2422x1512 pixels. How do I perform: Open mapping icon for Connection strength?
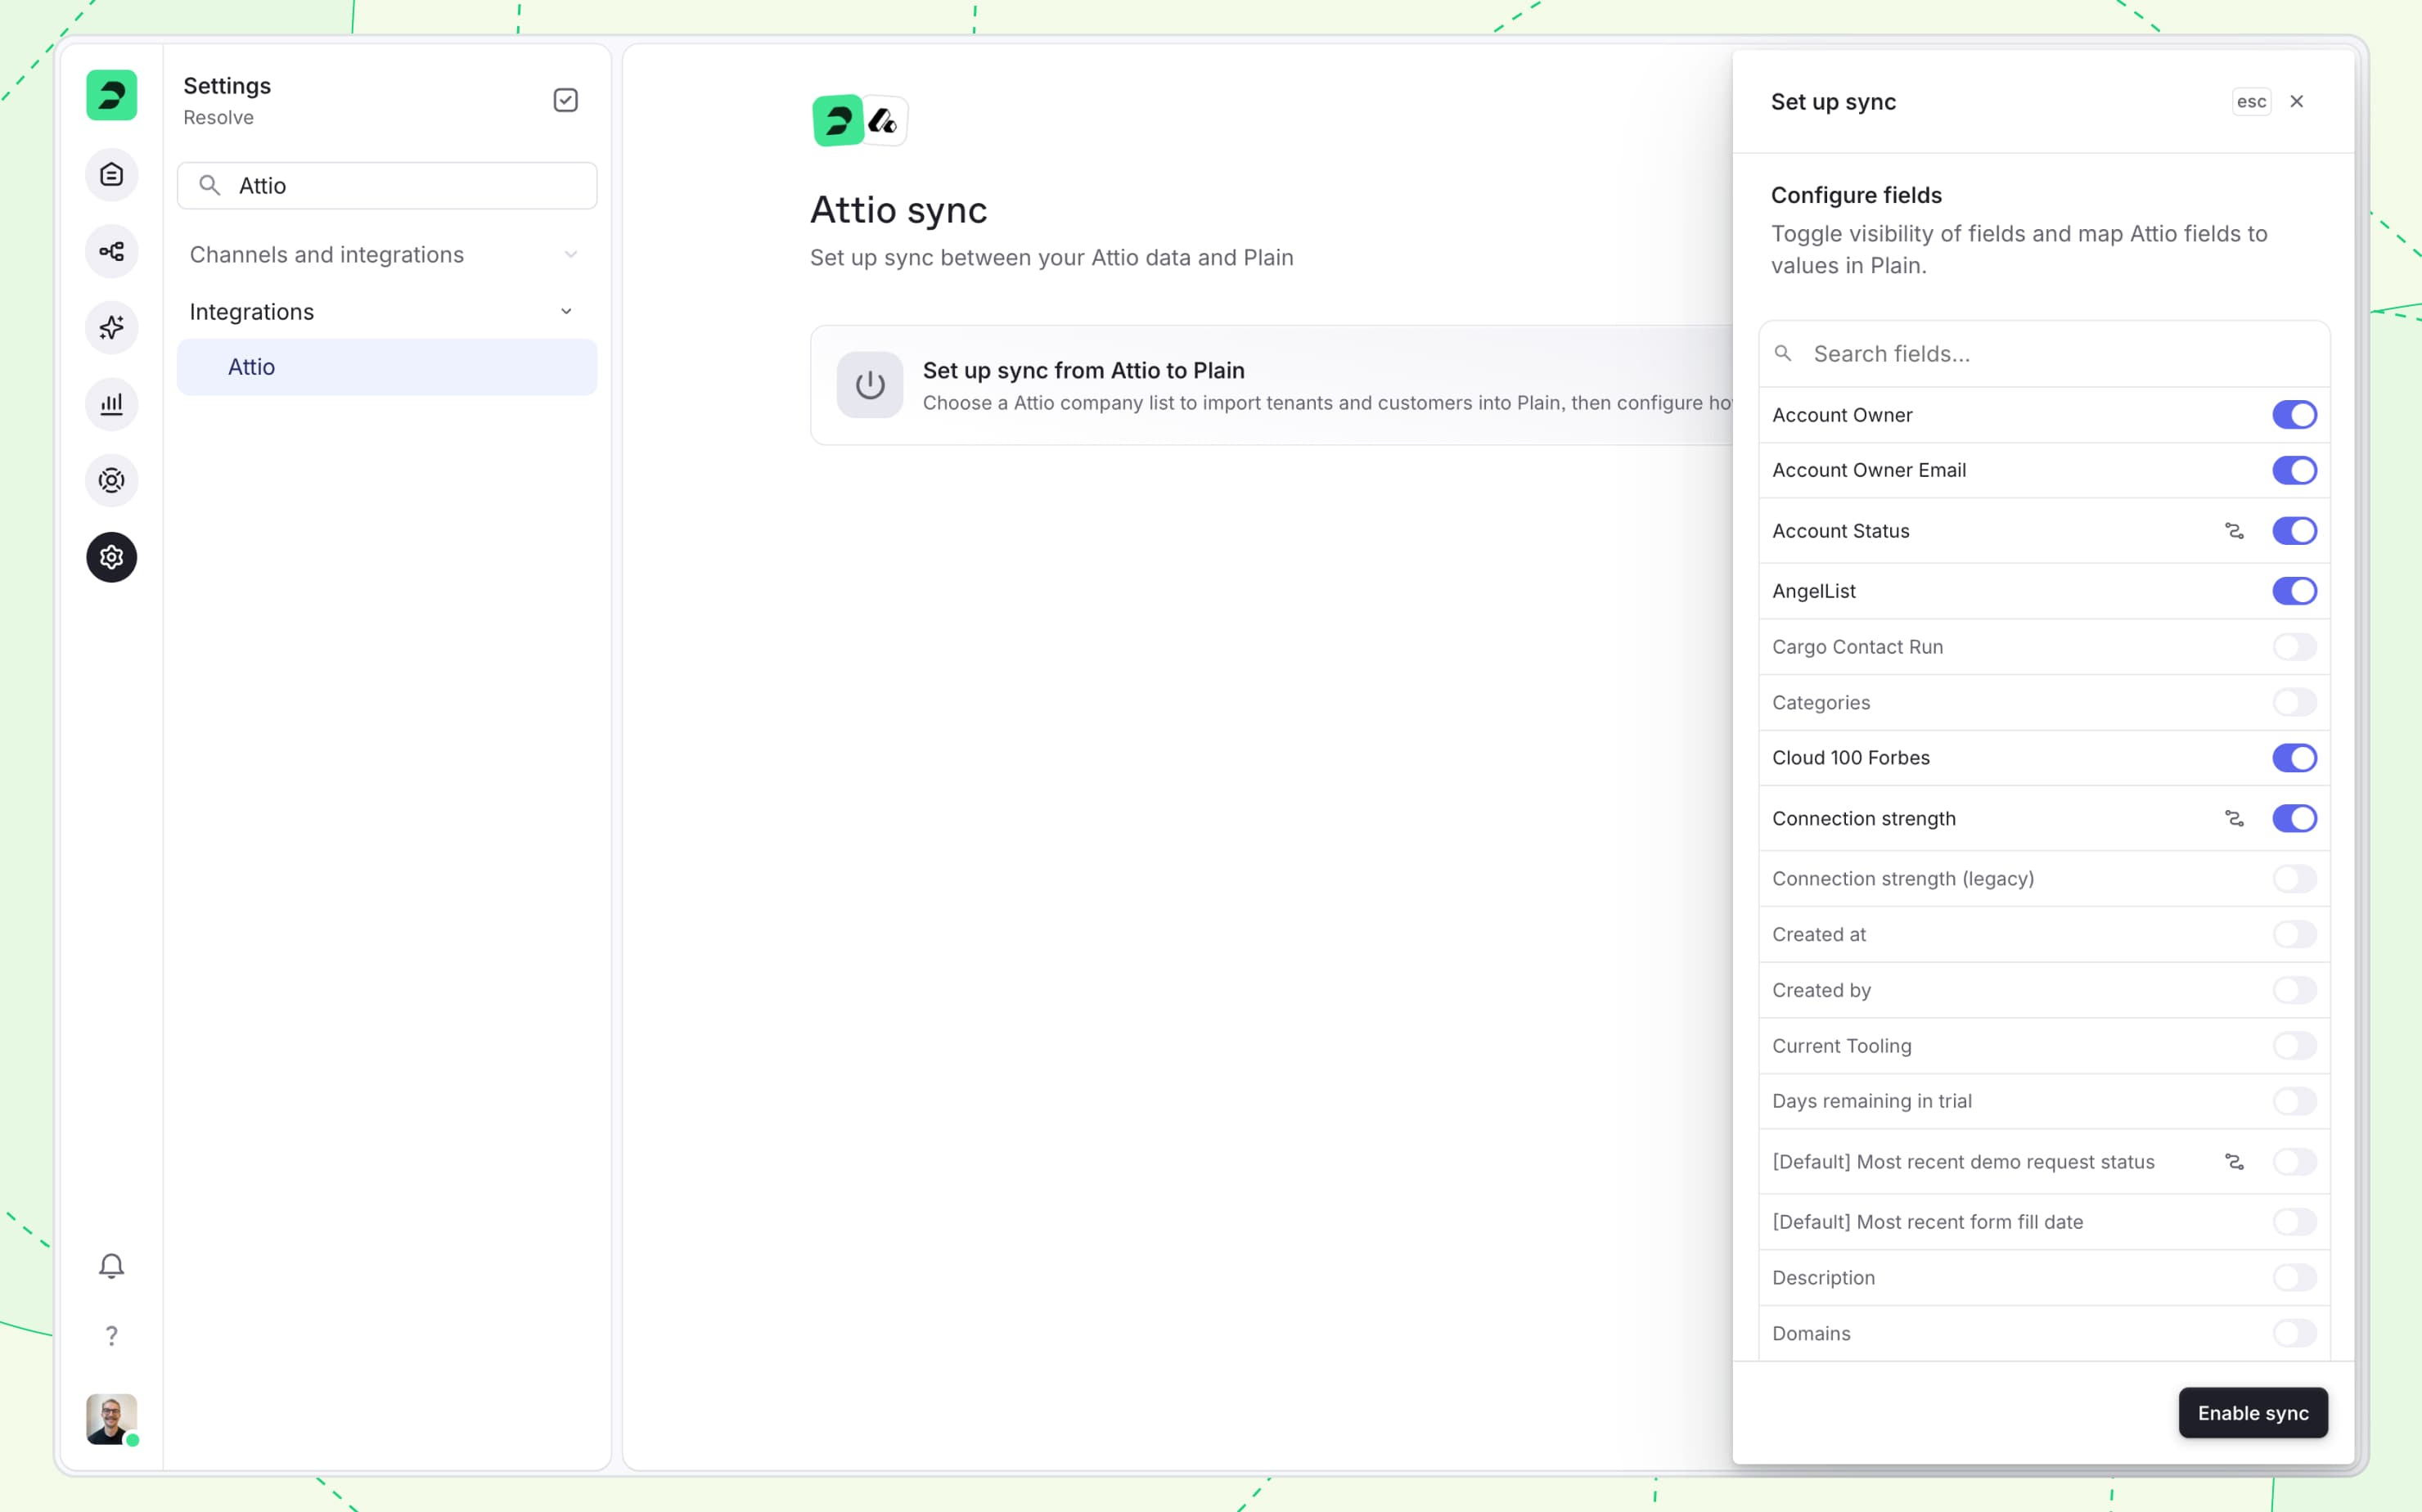tap(2234, 818)
